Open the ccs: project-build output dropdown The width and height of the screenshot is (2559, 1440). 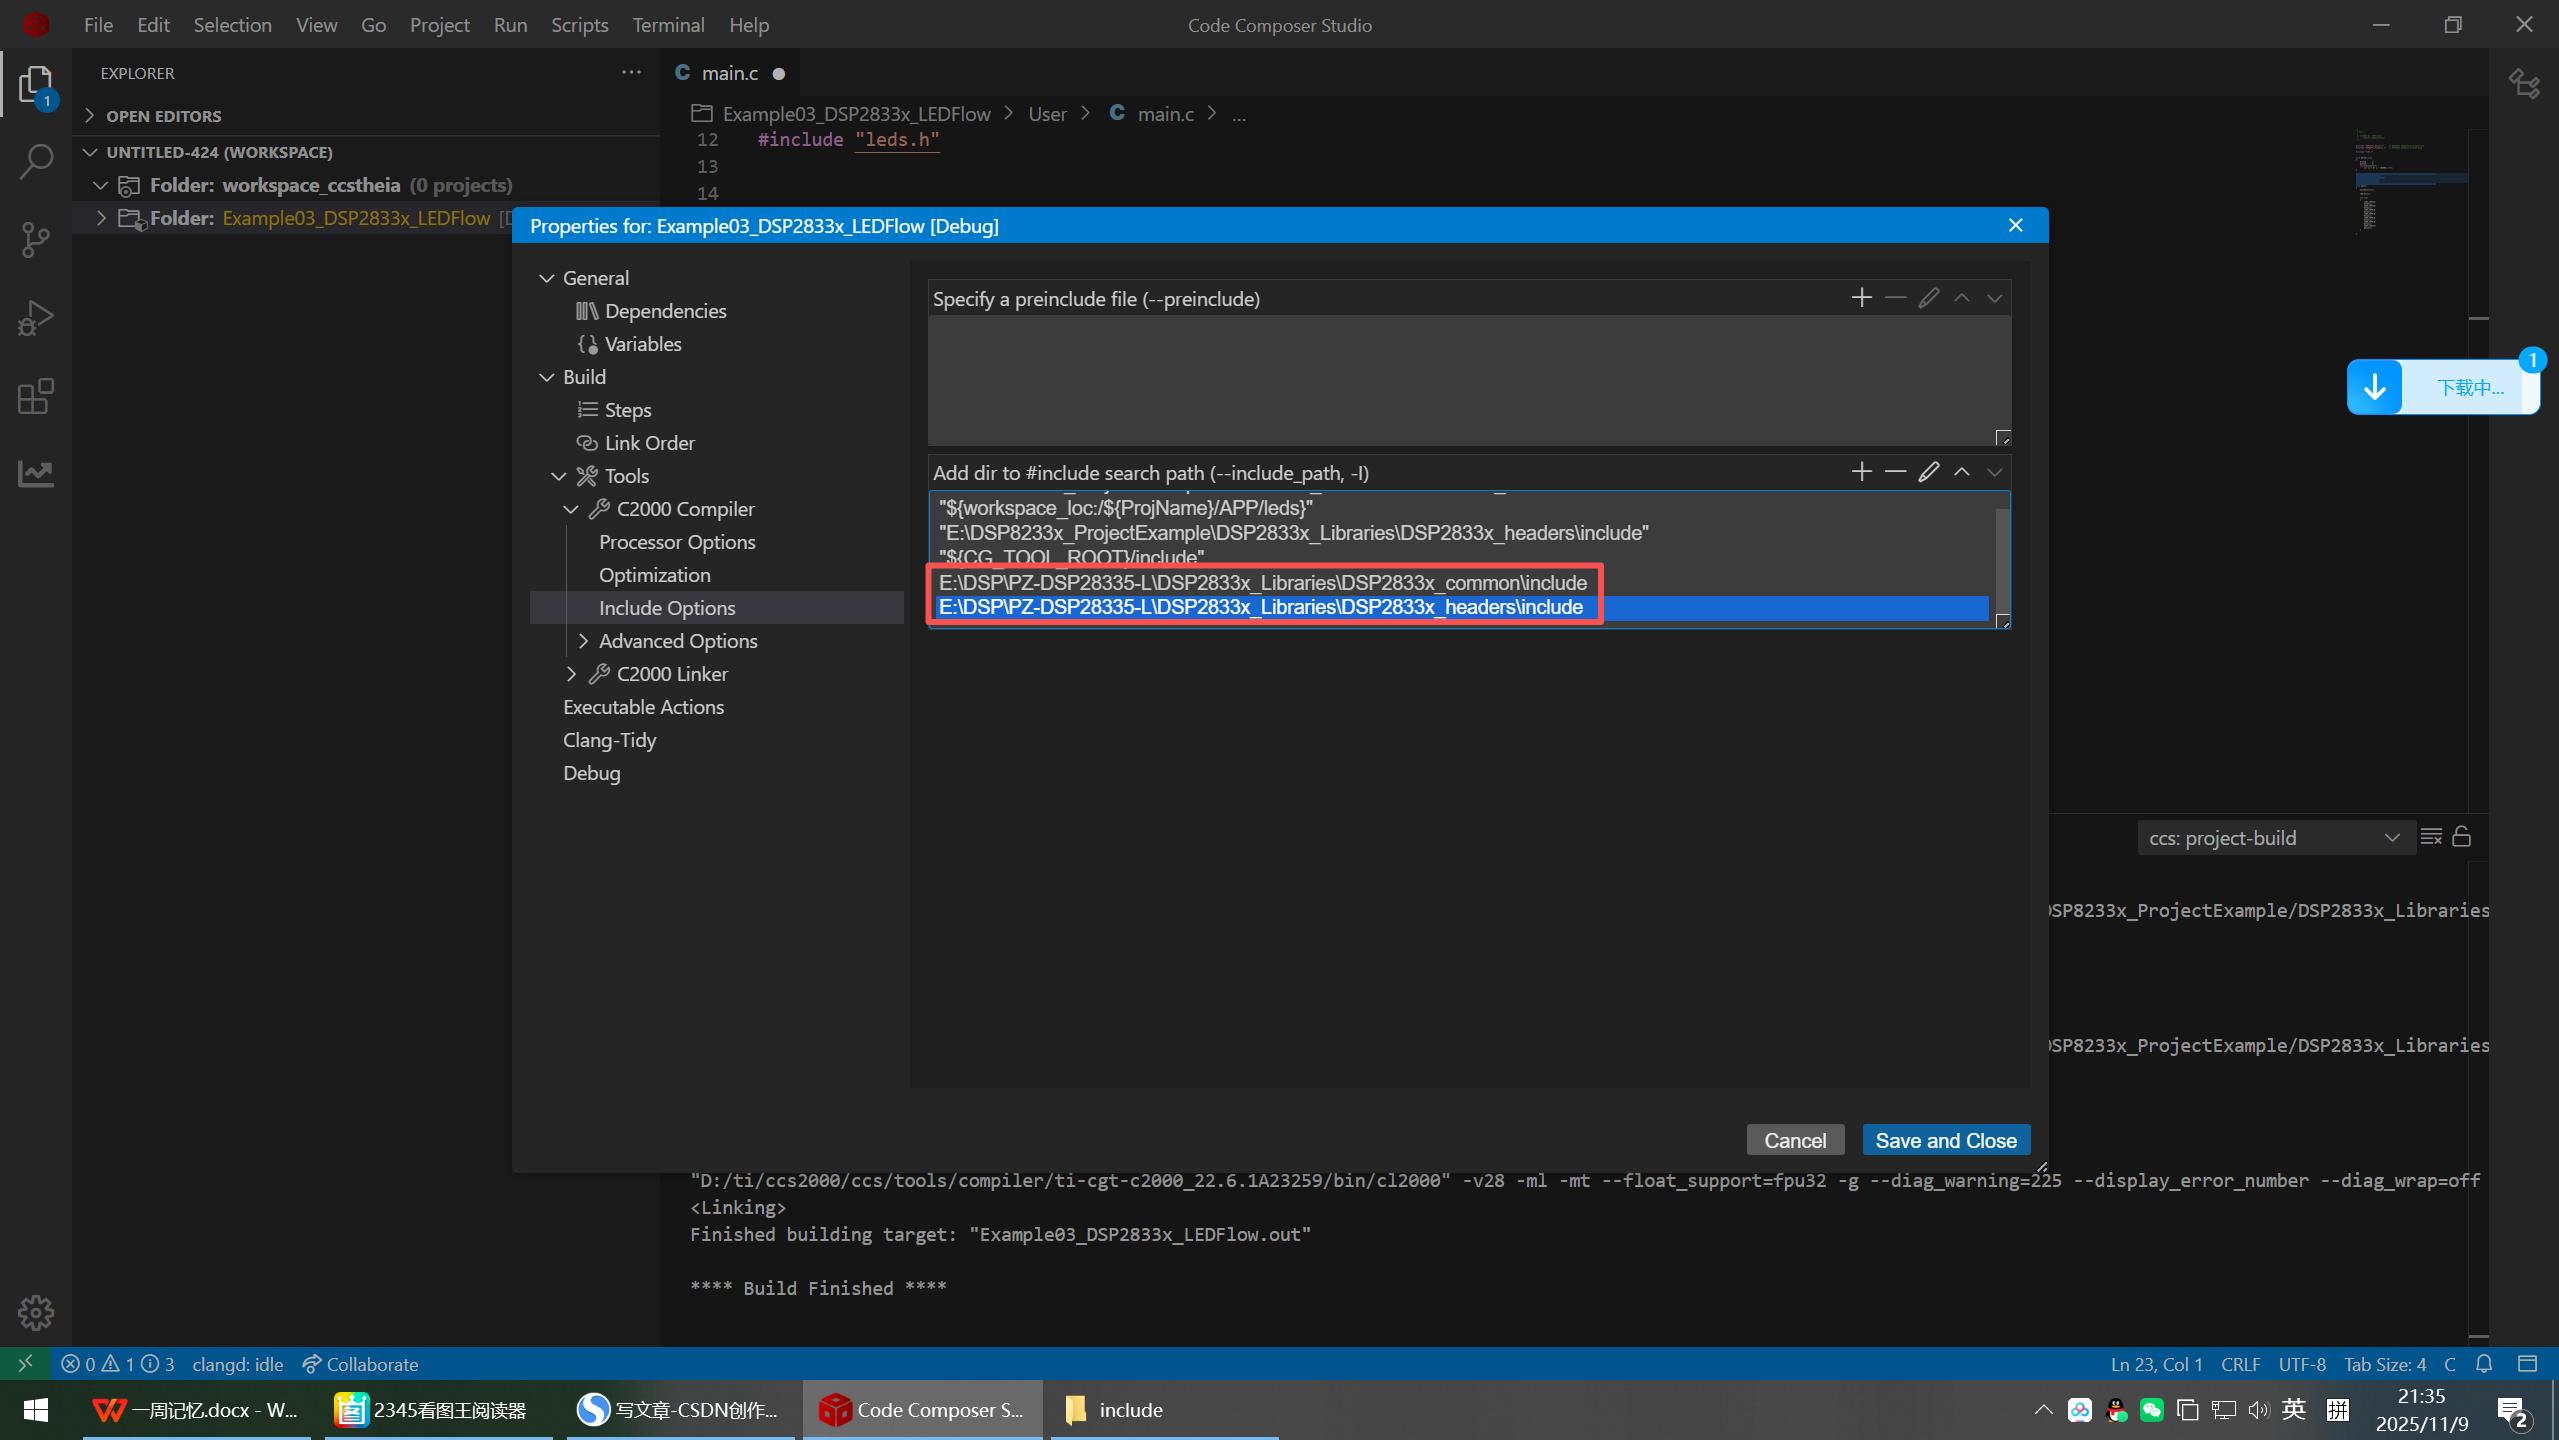[x=2274, y=838]
